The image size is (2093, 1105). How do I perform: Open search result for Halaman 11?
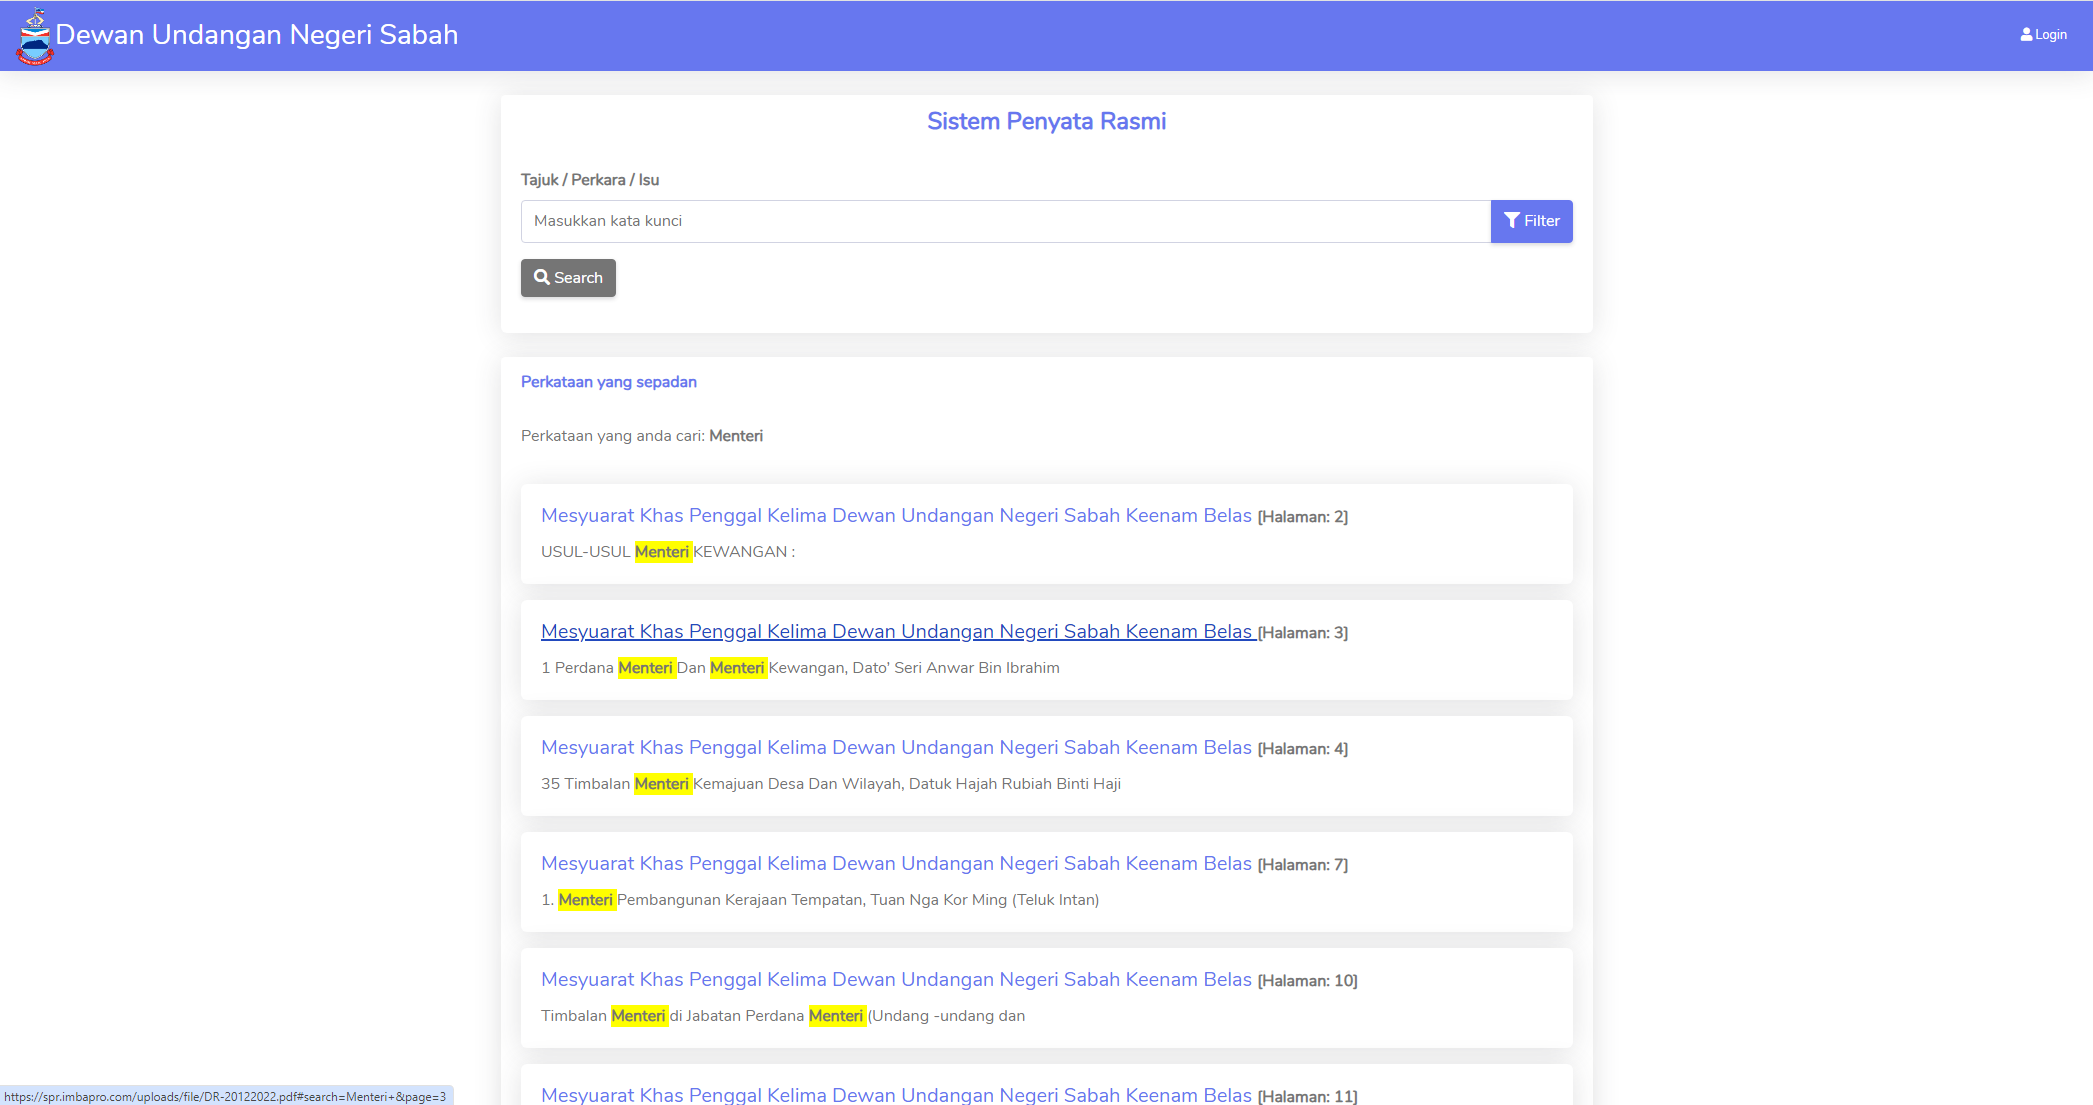tap(895, 1095)
